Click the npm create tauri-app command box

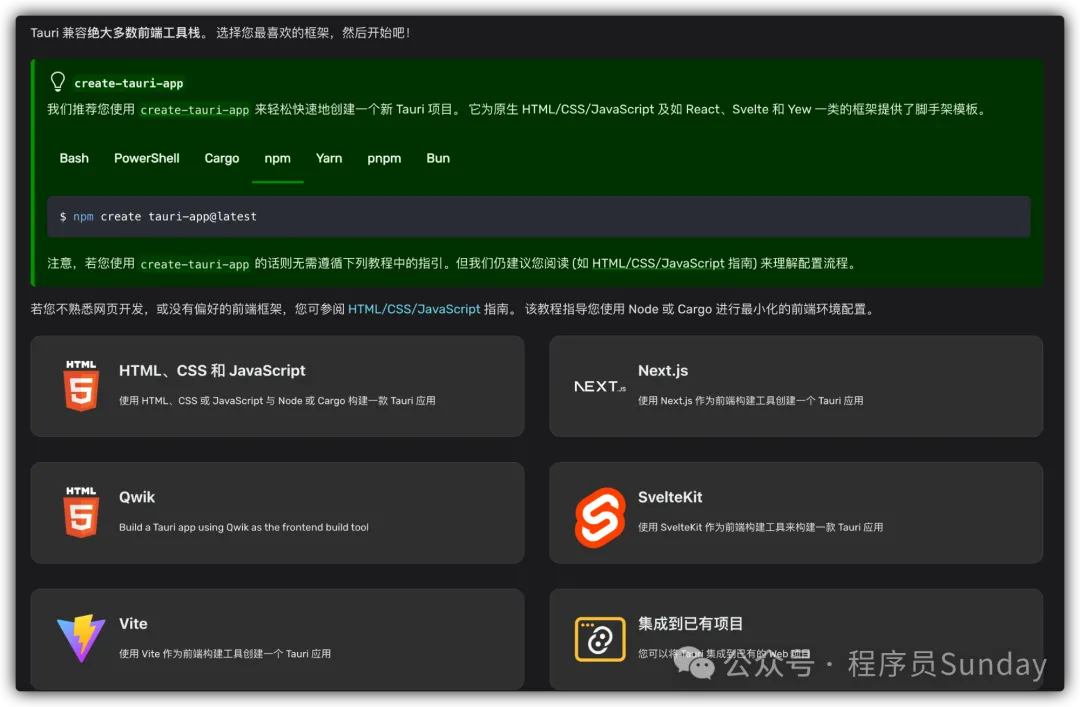(x=538, y=216)
